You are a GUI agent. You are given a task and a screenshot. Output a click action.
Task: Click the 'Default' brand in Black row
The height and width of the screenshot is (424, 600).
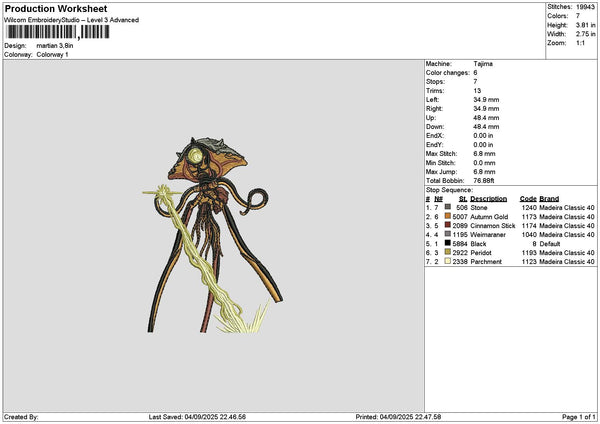click(550, 244)
